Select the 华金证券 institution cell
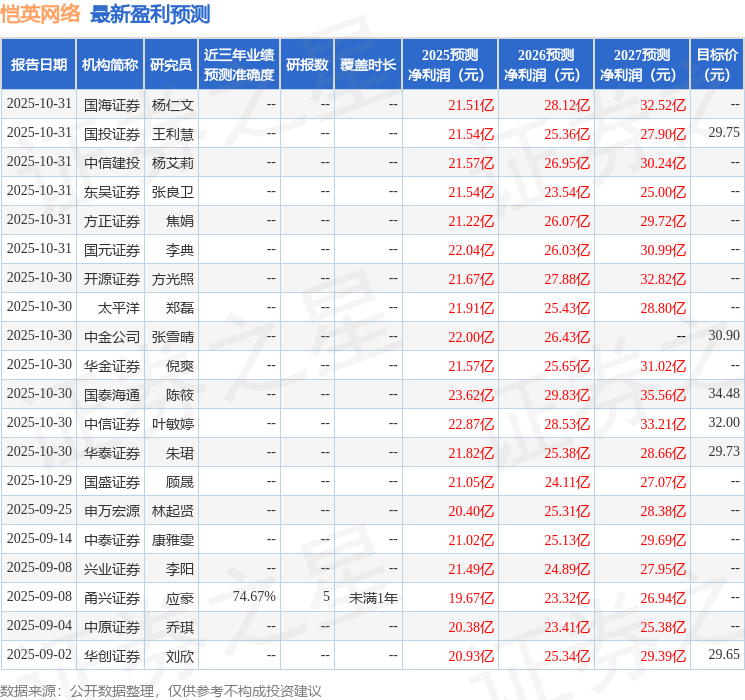The height and width of the screenshot is (700, 745). (x=112, y=366)
